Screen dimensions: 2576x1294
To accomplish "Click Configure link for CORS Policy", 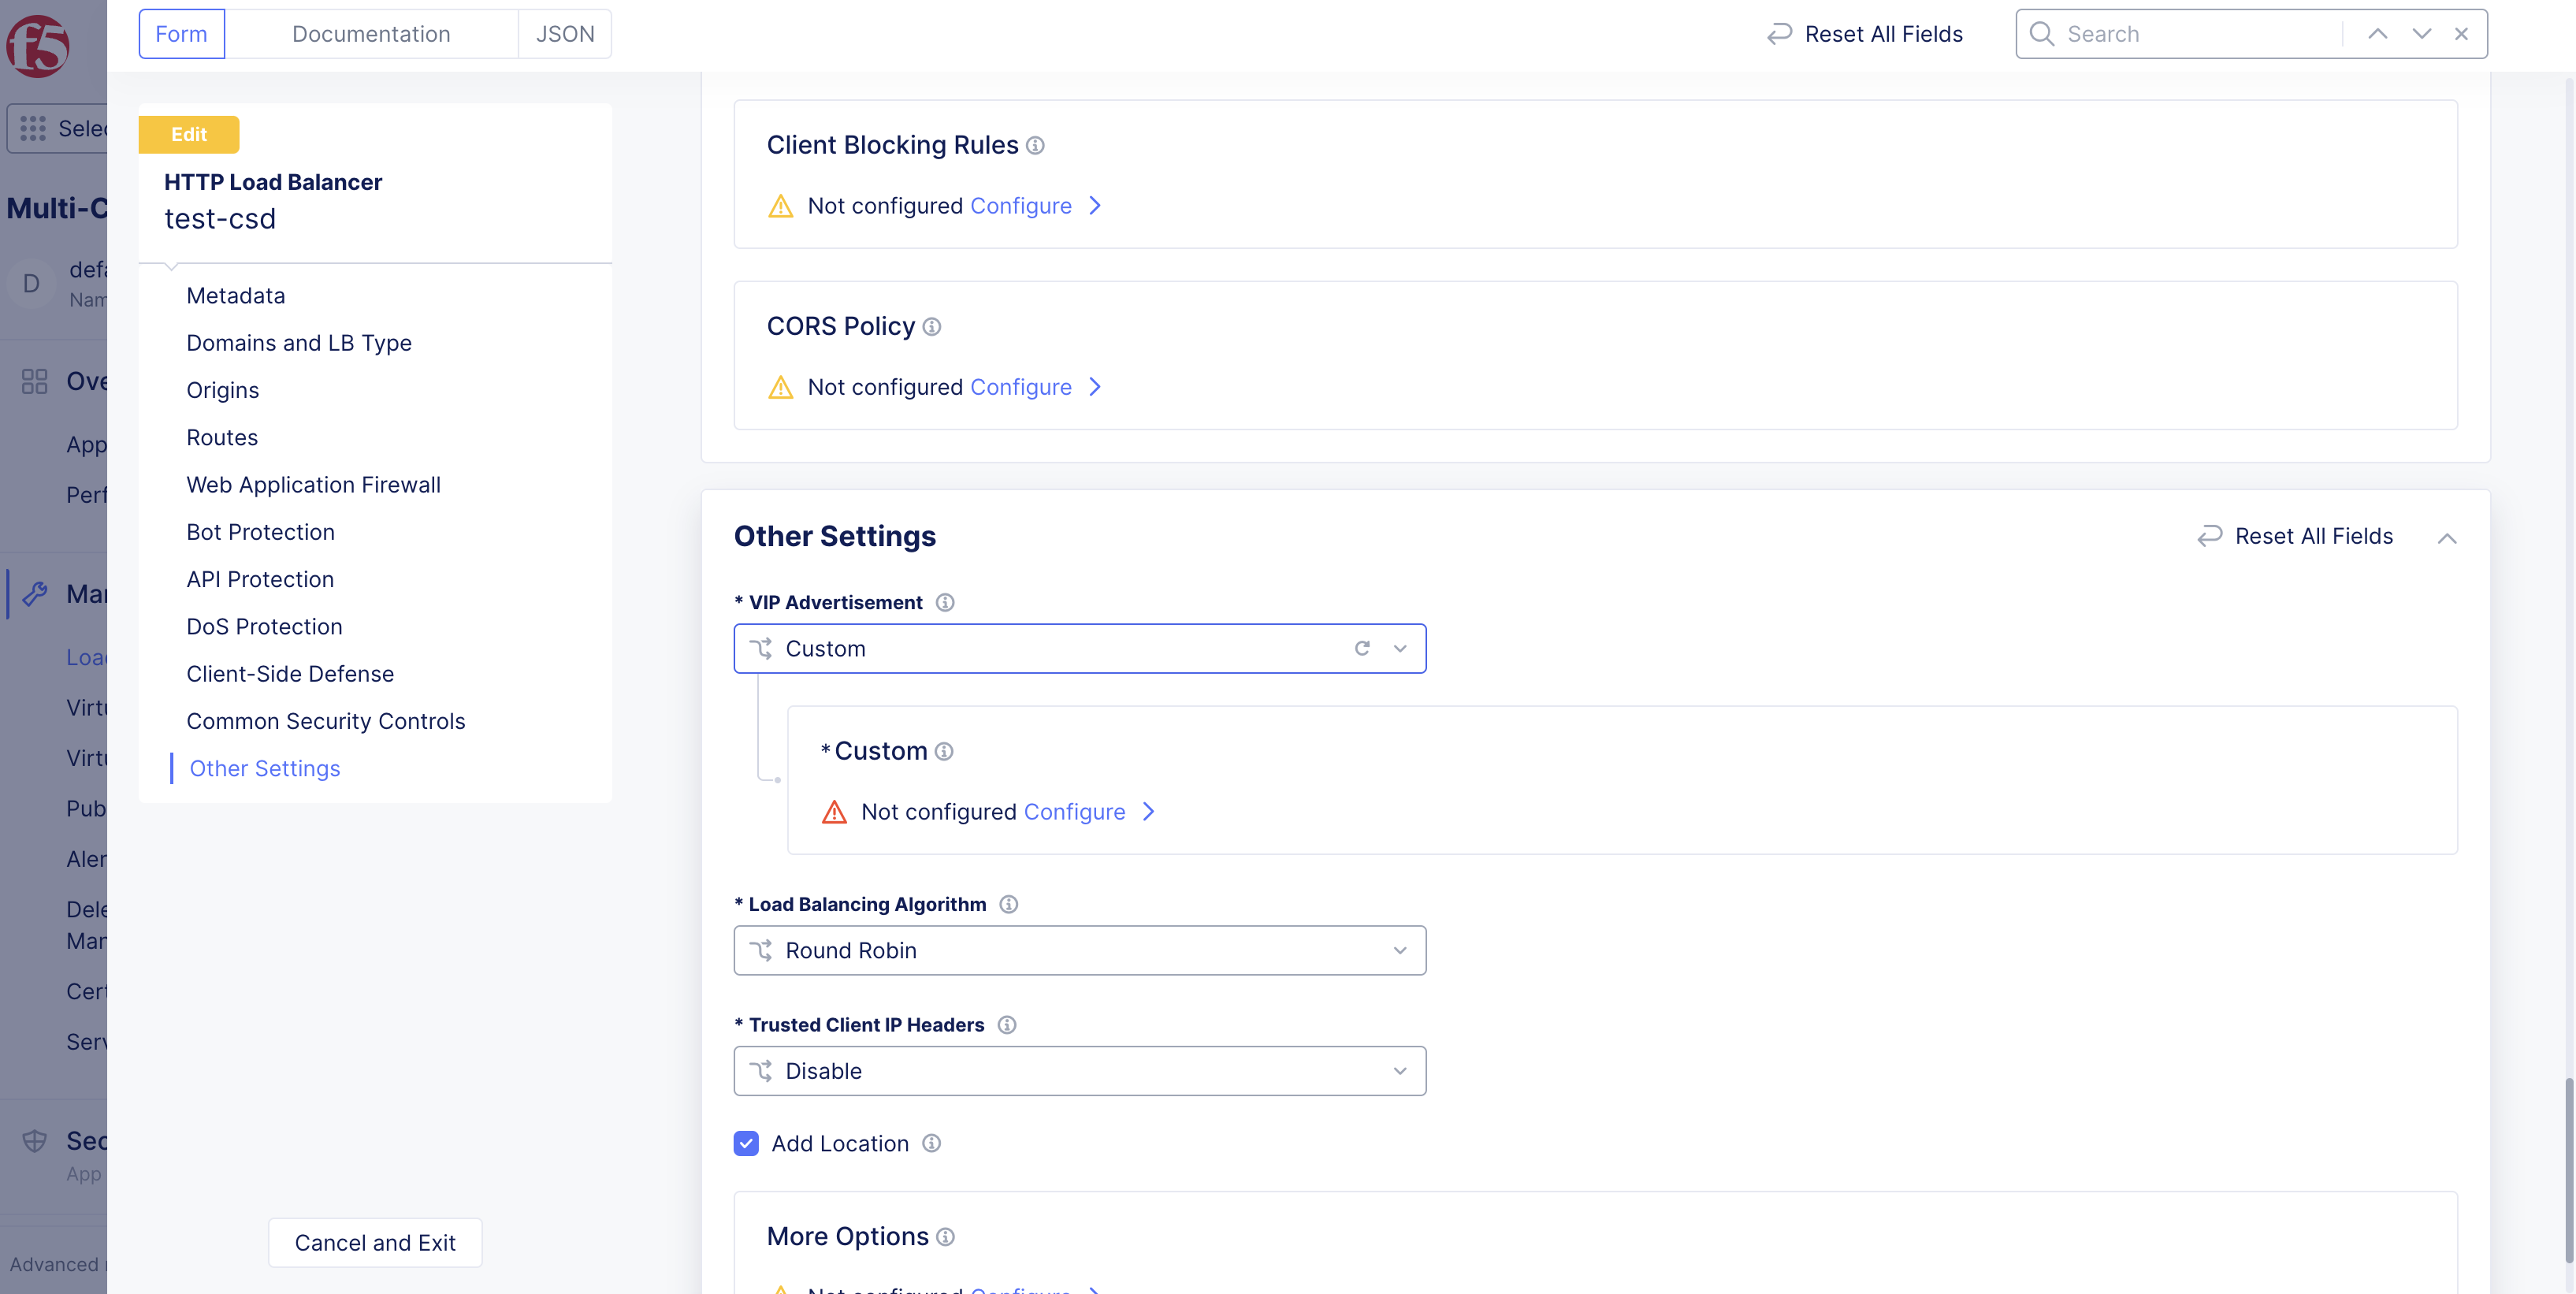I will coord(1021,387).
